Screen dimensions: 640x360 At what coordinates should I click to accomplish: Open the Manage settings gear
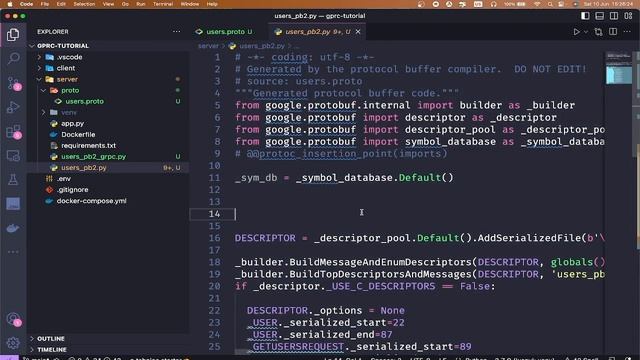pyautogui.click(x=13, y=343)
